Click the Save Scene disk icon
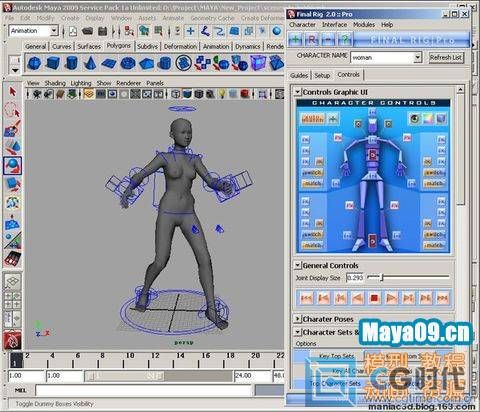This screenshot has height=412, width=480. pyautogui.click(x=103, y=31)
